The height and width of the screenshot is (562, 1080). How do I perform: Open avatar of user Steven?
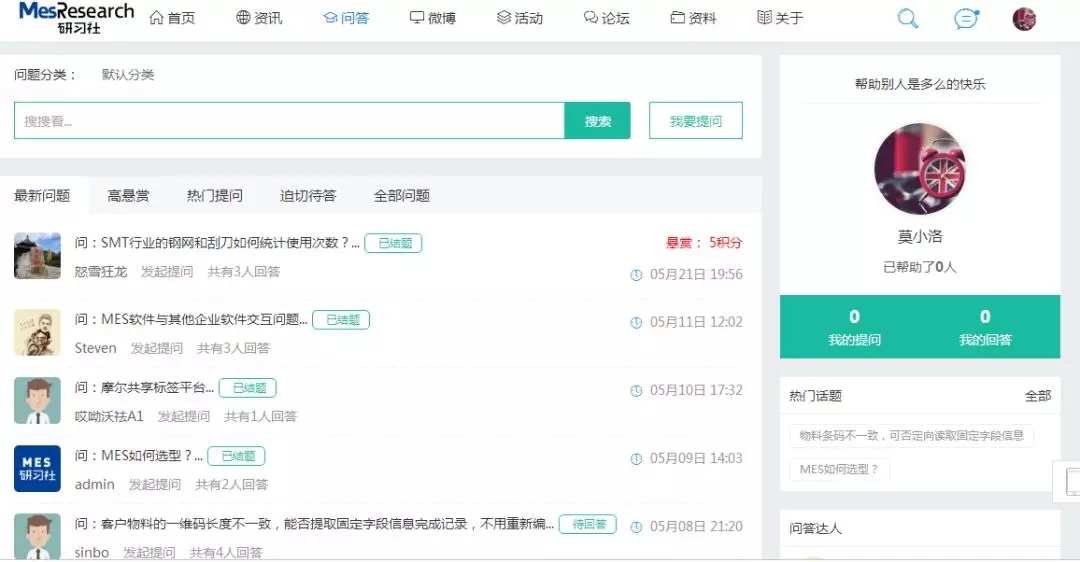[x=37, y=332]
